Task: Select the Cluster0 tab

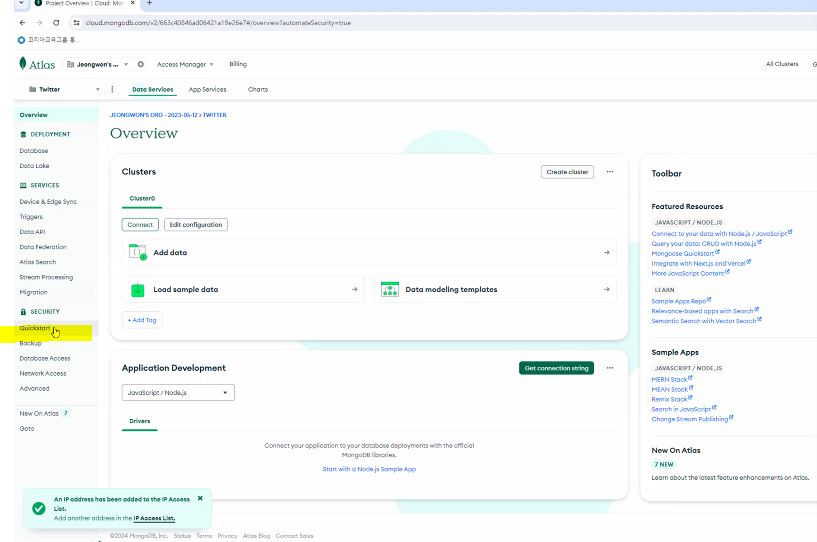Action: click(142, 199)
